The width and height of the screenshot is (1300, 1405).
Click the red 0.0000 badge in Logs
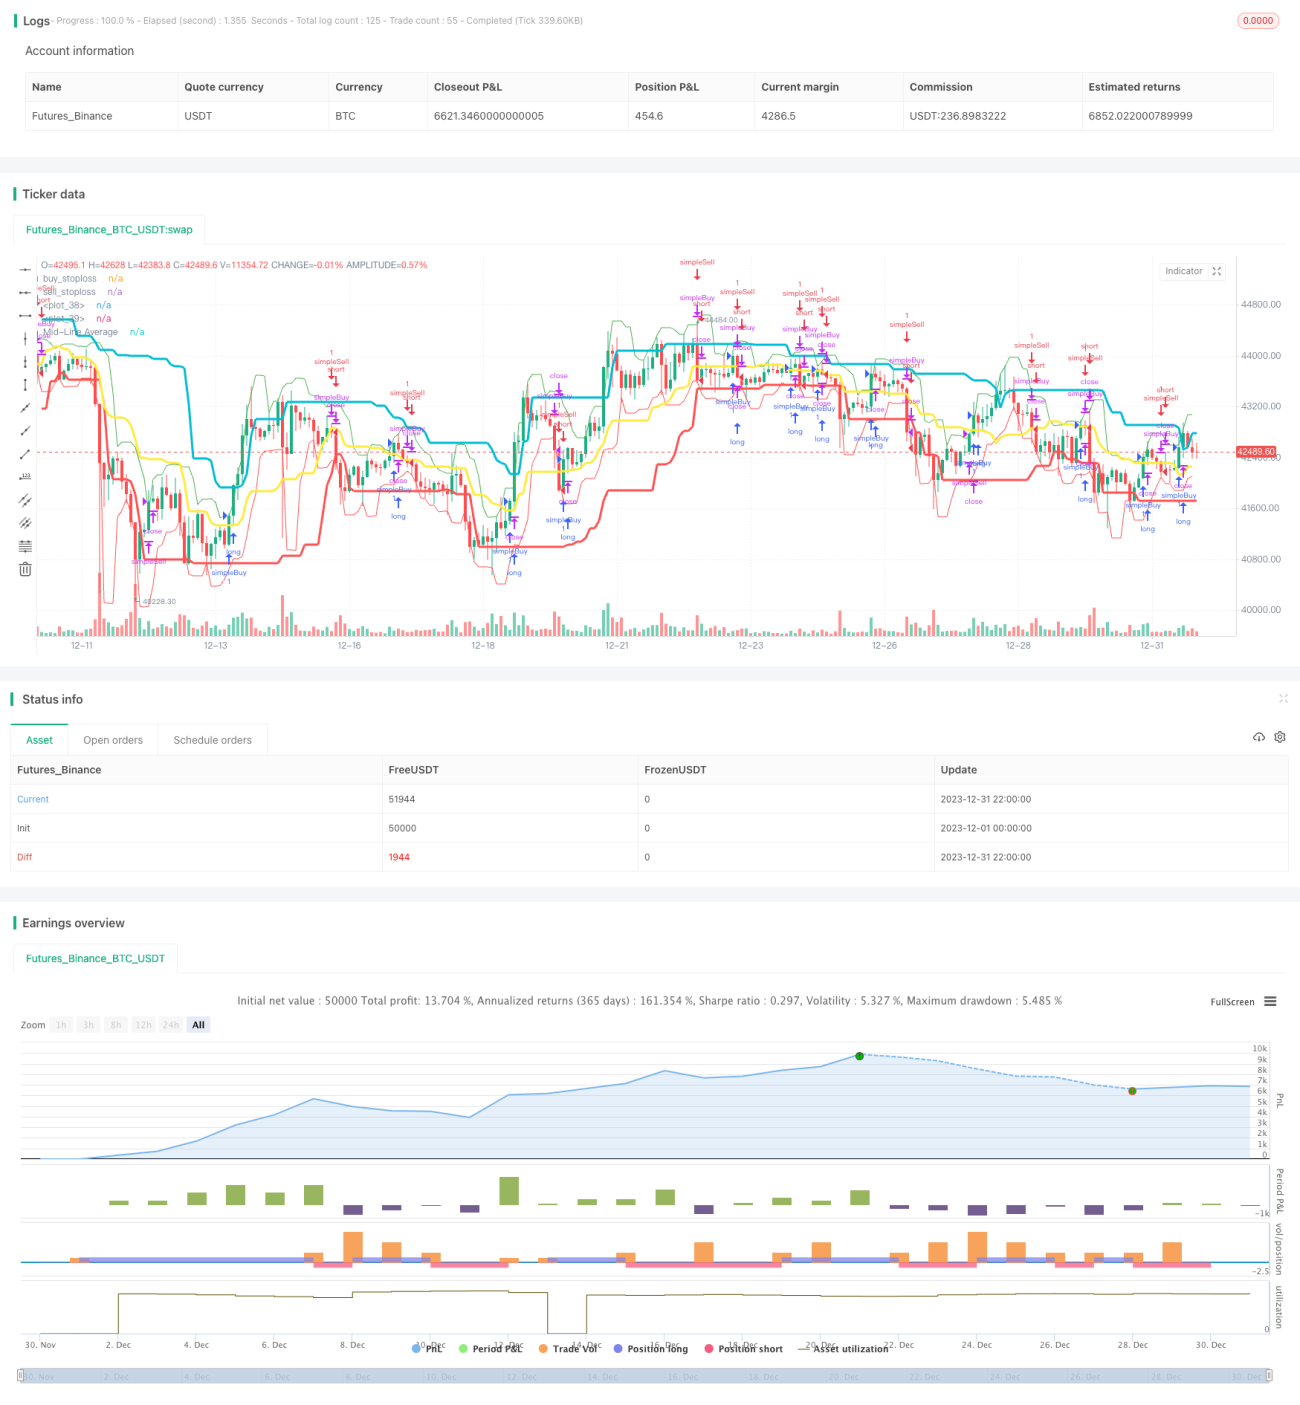[1258, 20]
